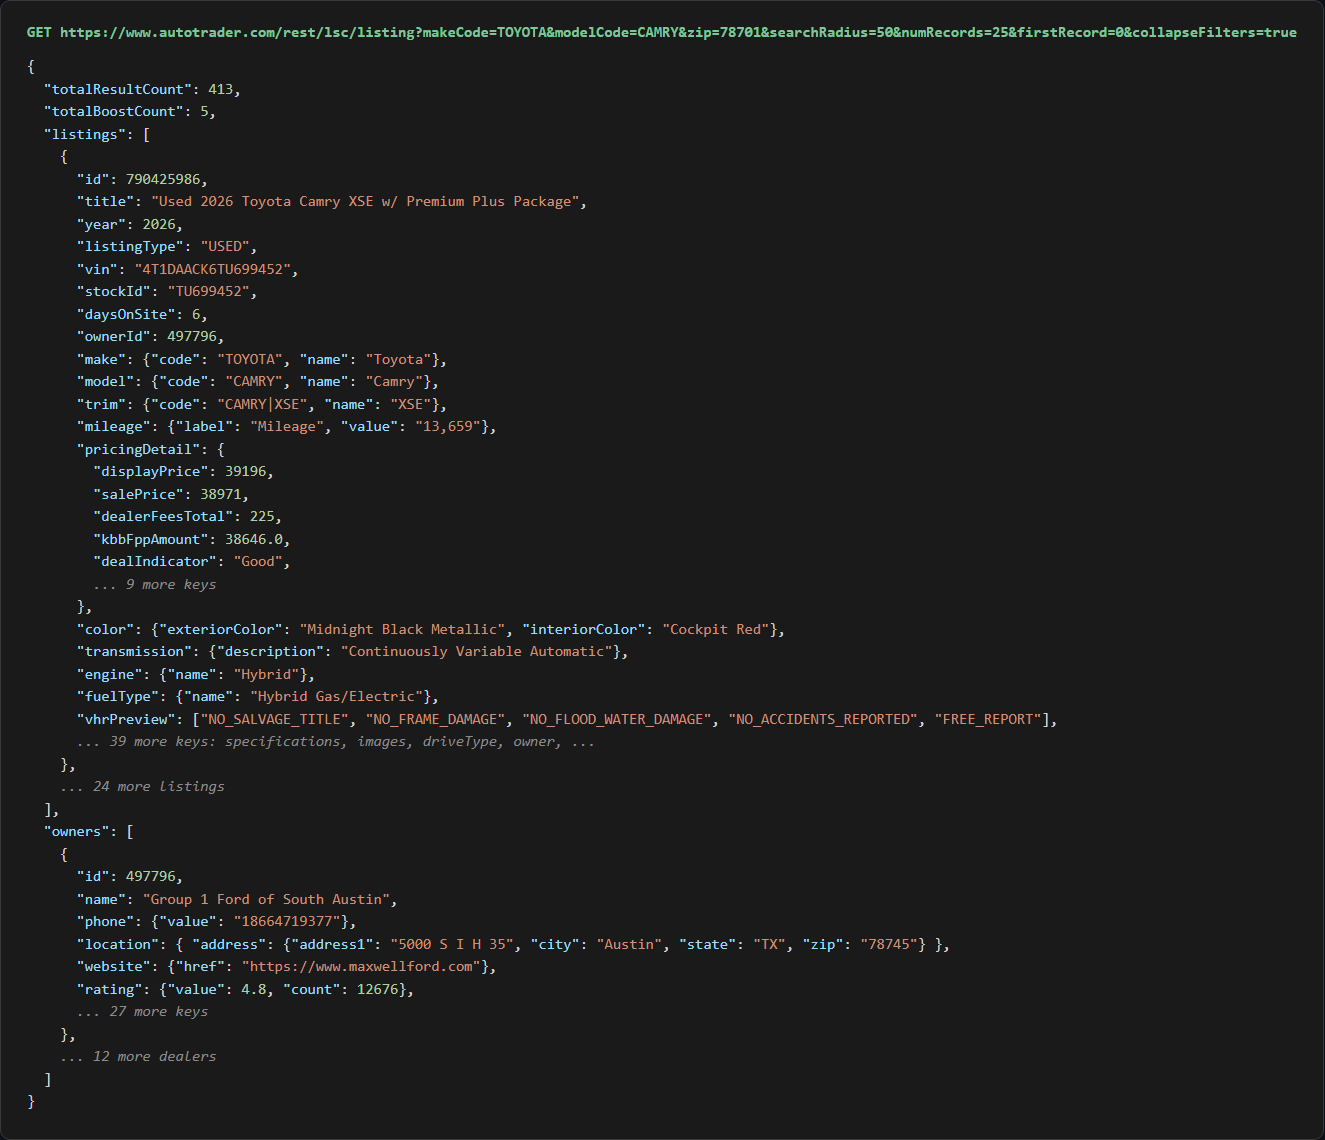The image size is (1325, 1140).
Task: Click the NO_FRAME_DAMAGE entry
Action: (x=435, y=719)
